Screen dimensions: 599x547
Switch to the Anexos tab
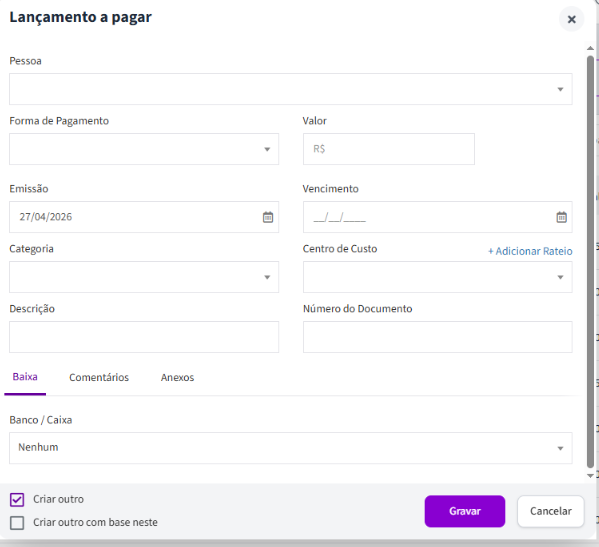click(177, 377)
